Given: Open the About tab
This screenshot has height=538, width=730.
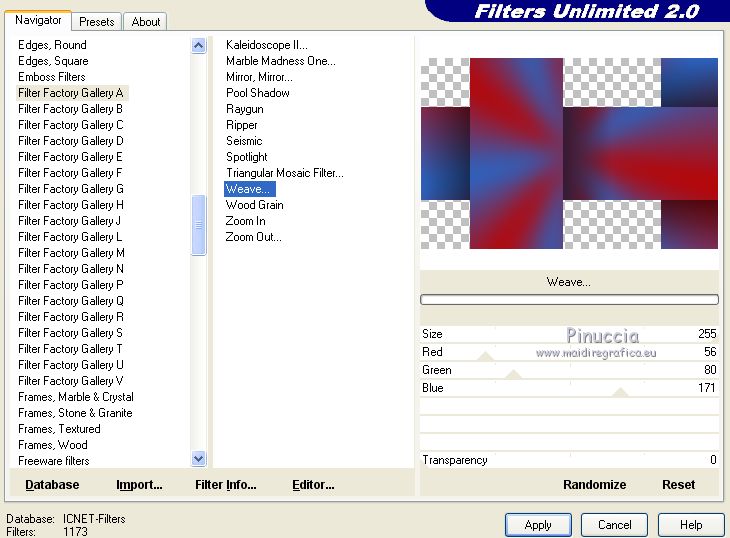Looking at the screenshot, I should pyautogui.click(x=145, y=21).
